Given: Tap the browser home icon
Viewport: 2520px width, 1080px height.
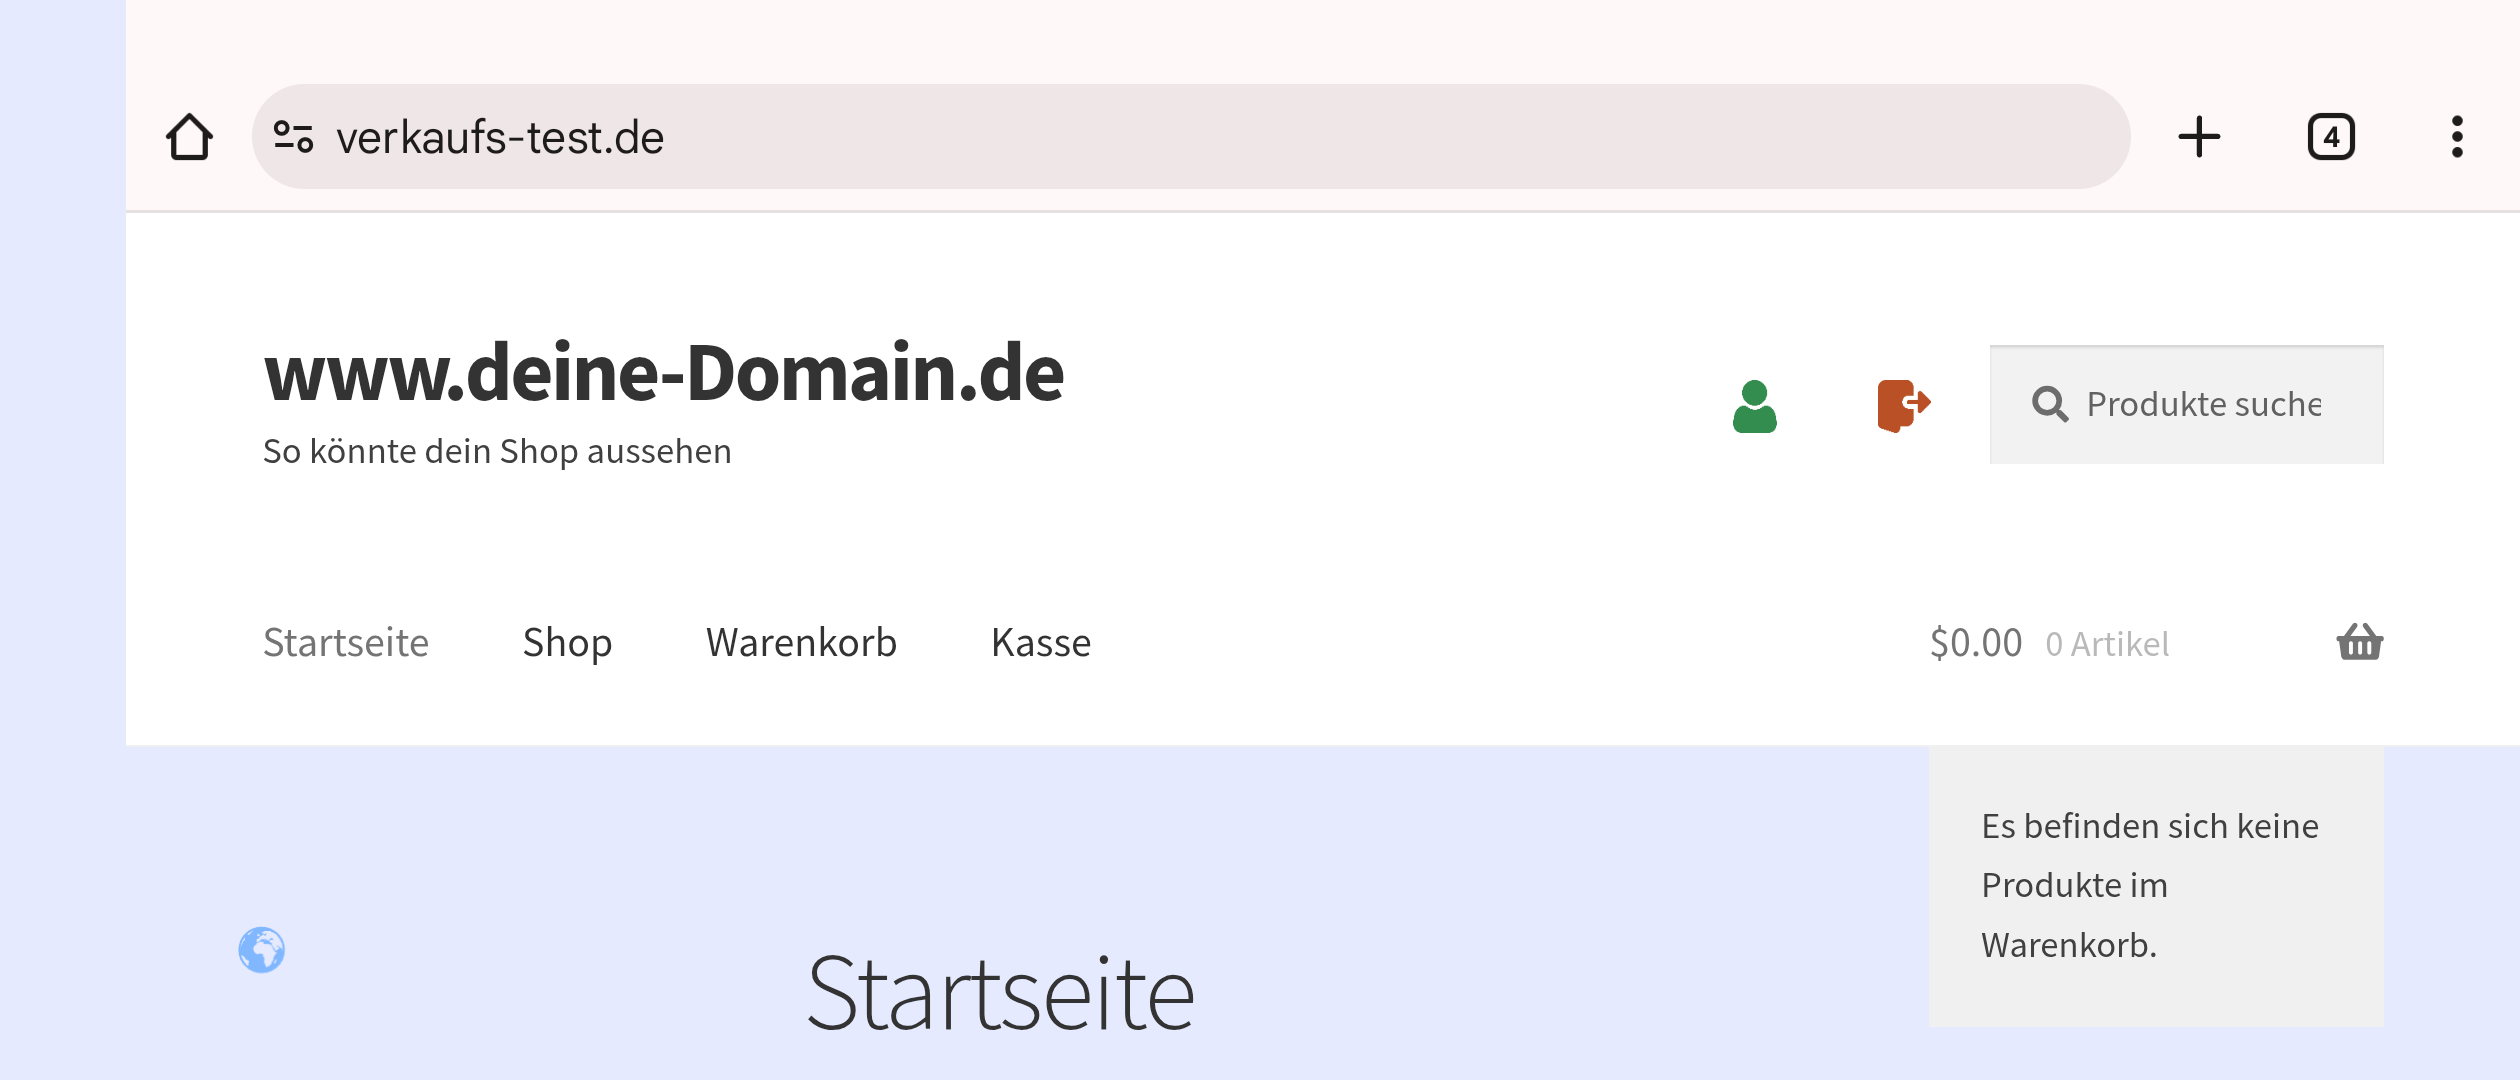Looking at the screenshot, I should (x=189, y=137).
